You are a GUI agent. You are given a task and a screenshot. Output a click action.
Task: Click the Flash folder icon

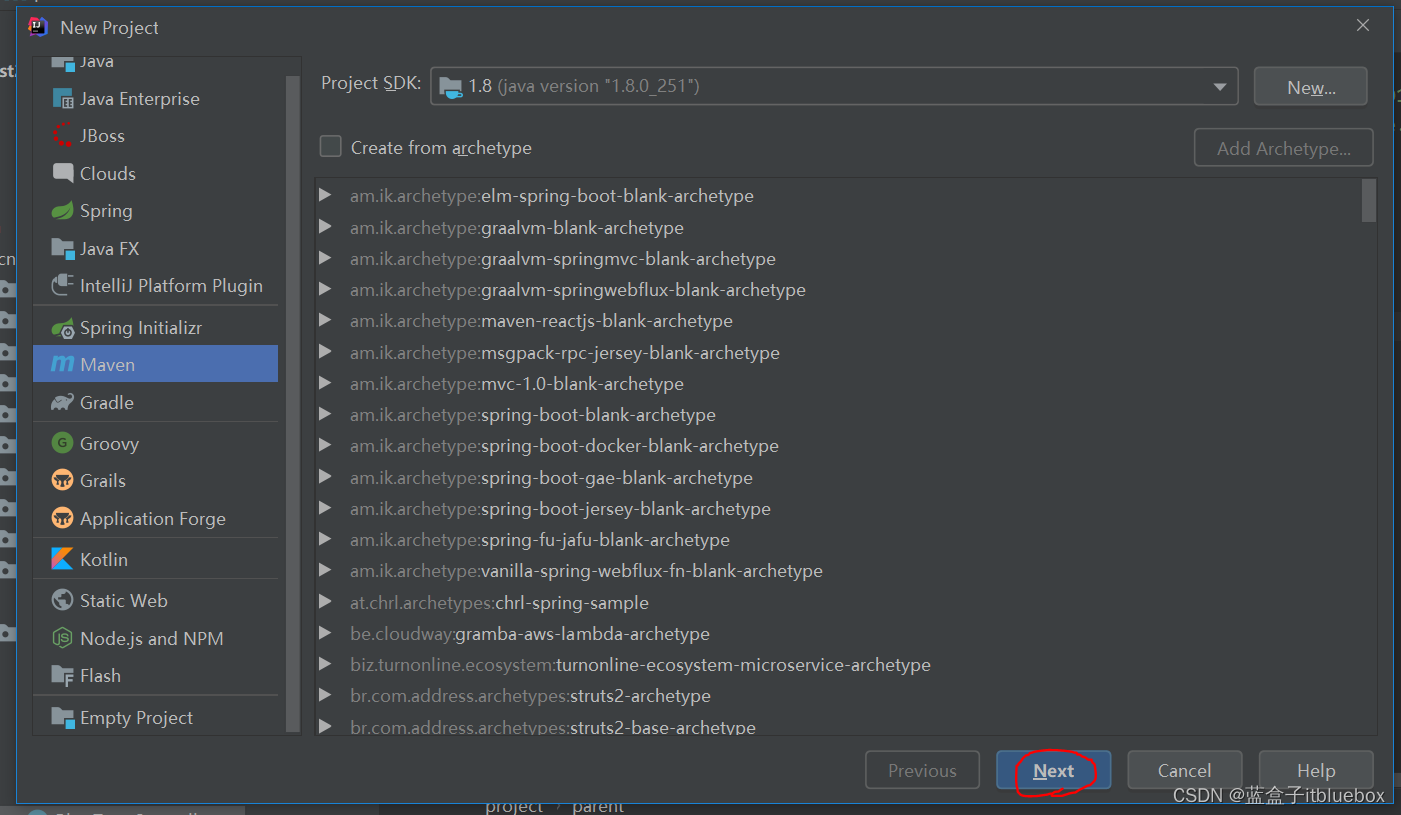coord(63,676)
